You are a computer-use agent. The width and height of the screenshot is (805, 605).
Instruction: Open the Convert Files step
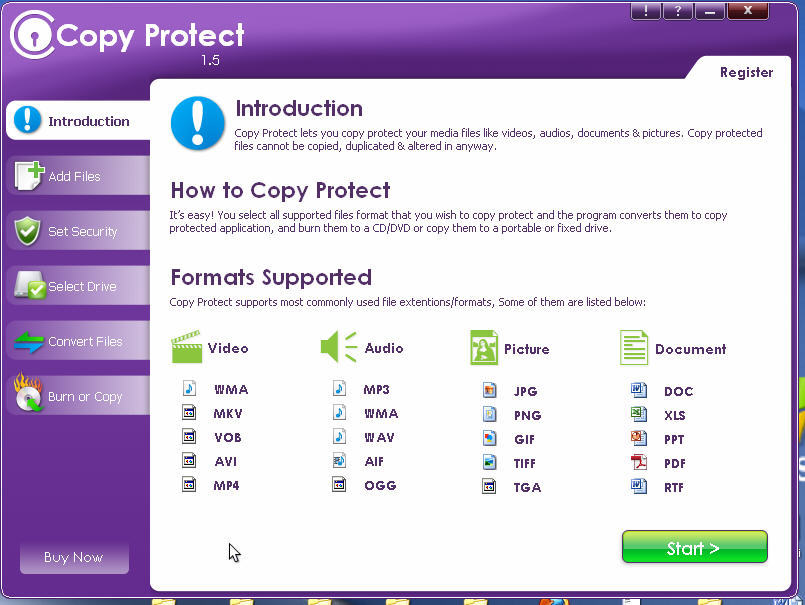click(79, 341)
